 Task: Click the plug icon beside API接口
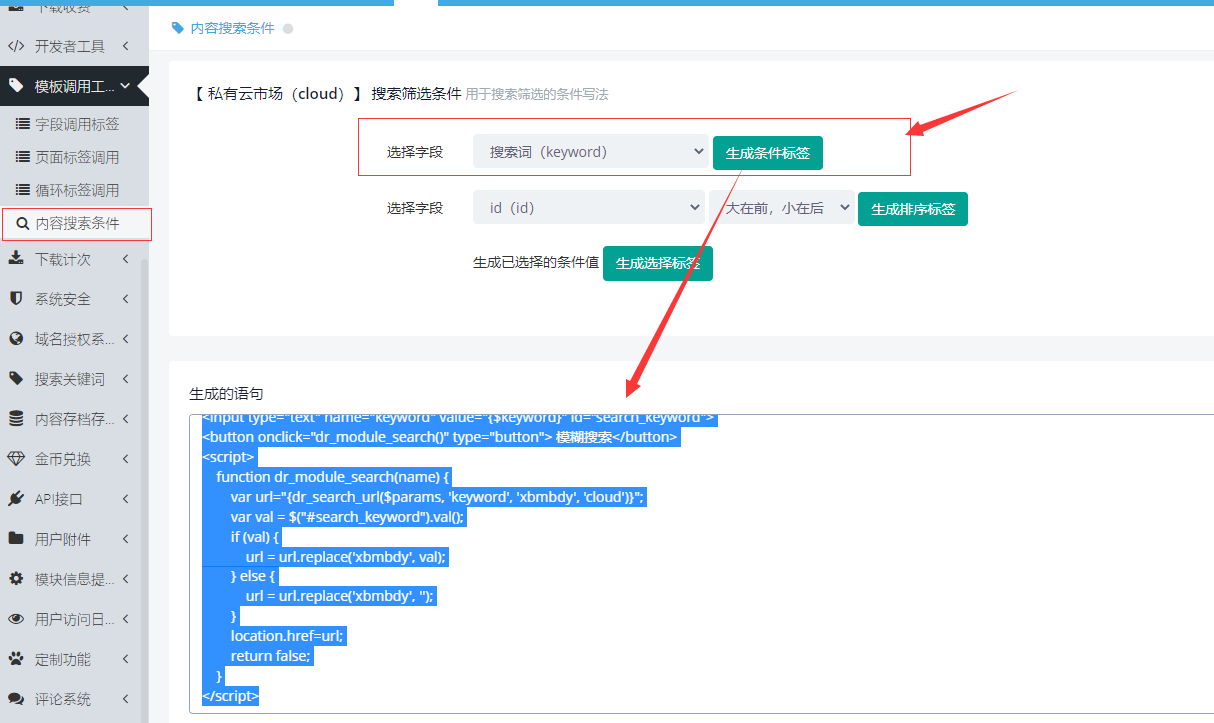[x=16, y=499]
